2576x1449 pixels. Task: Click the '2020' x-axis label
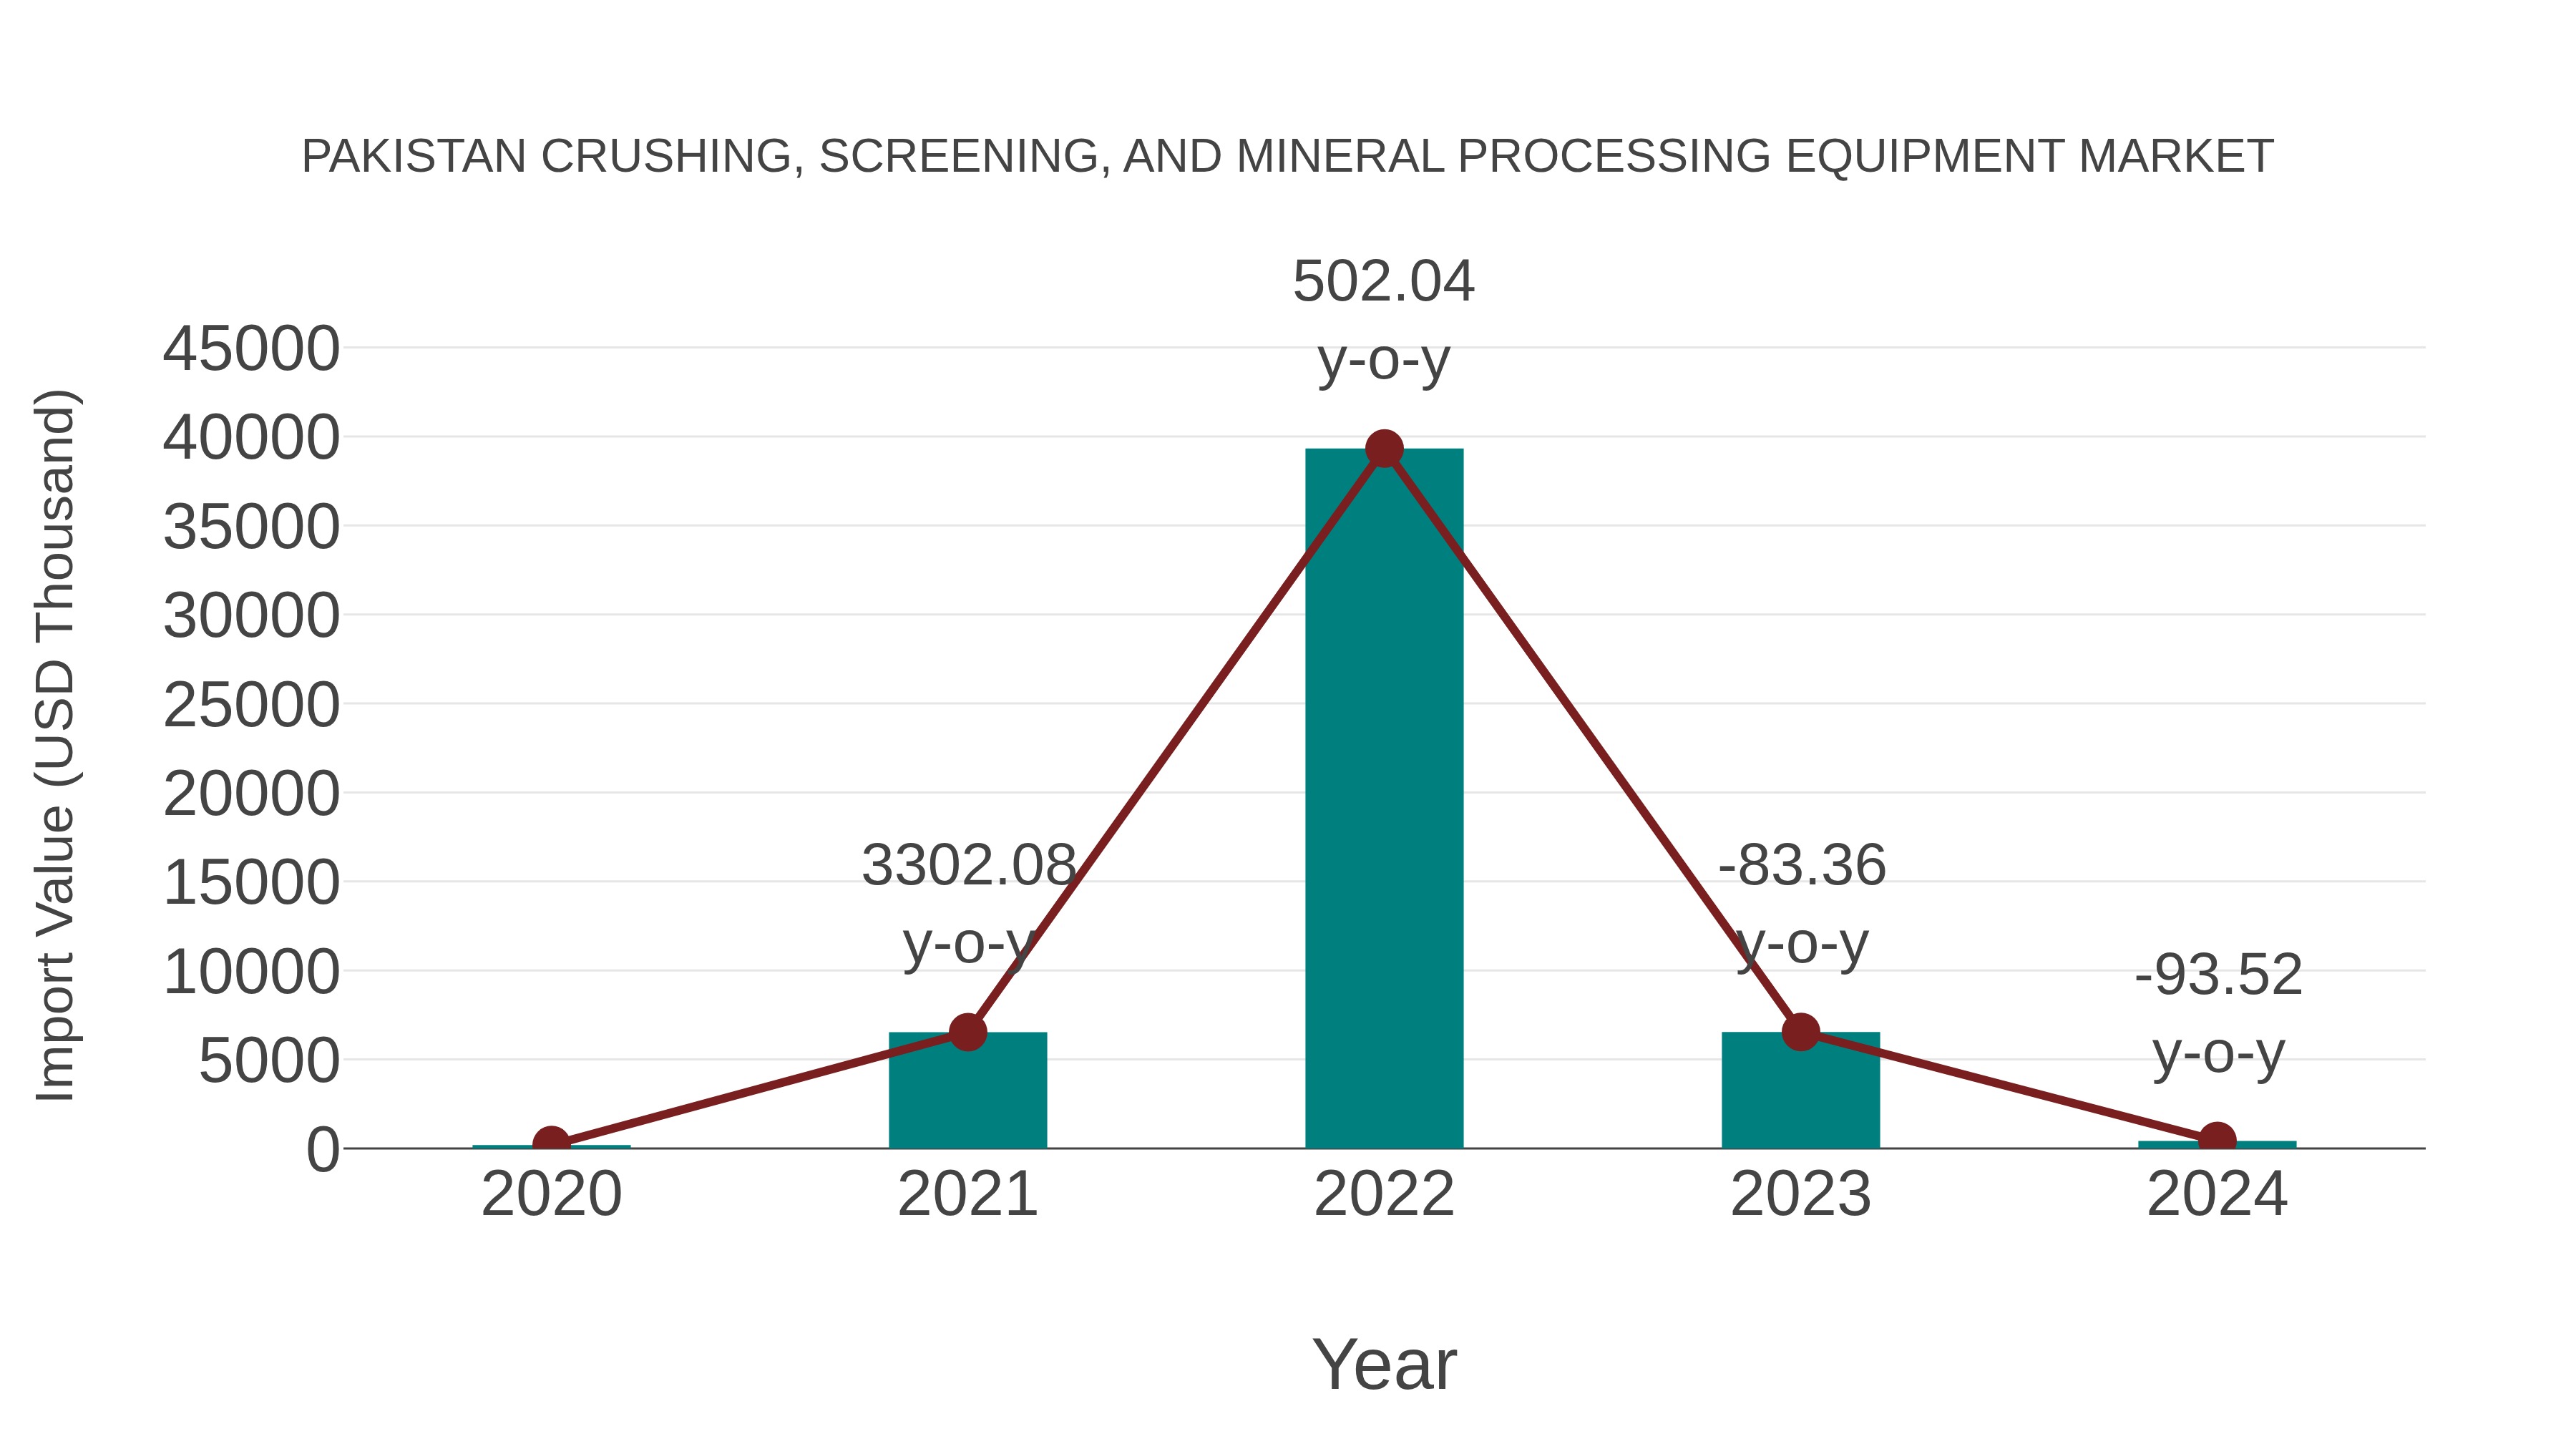coord(551,1194)
